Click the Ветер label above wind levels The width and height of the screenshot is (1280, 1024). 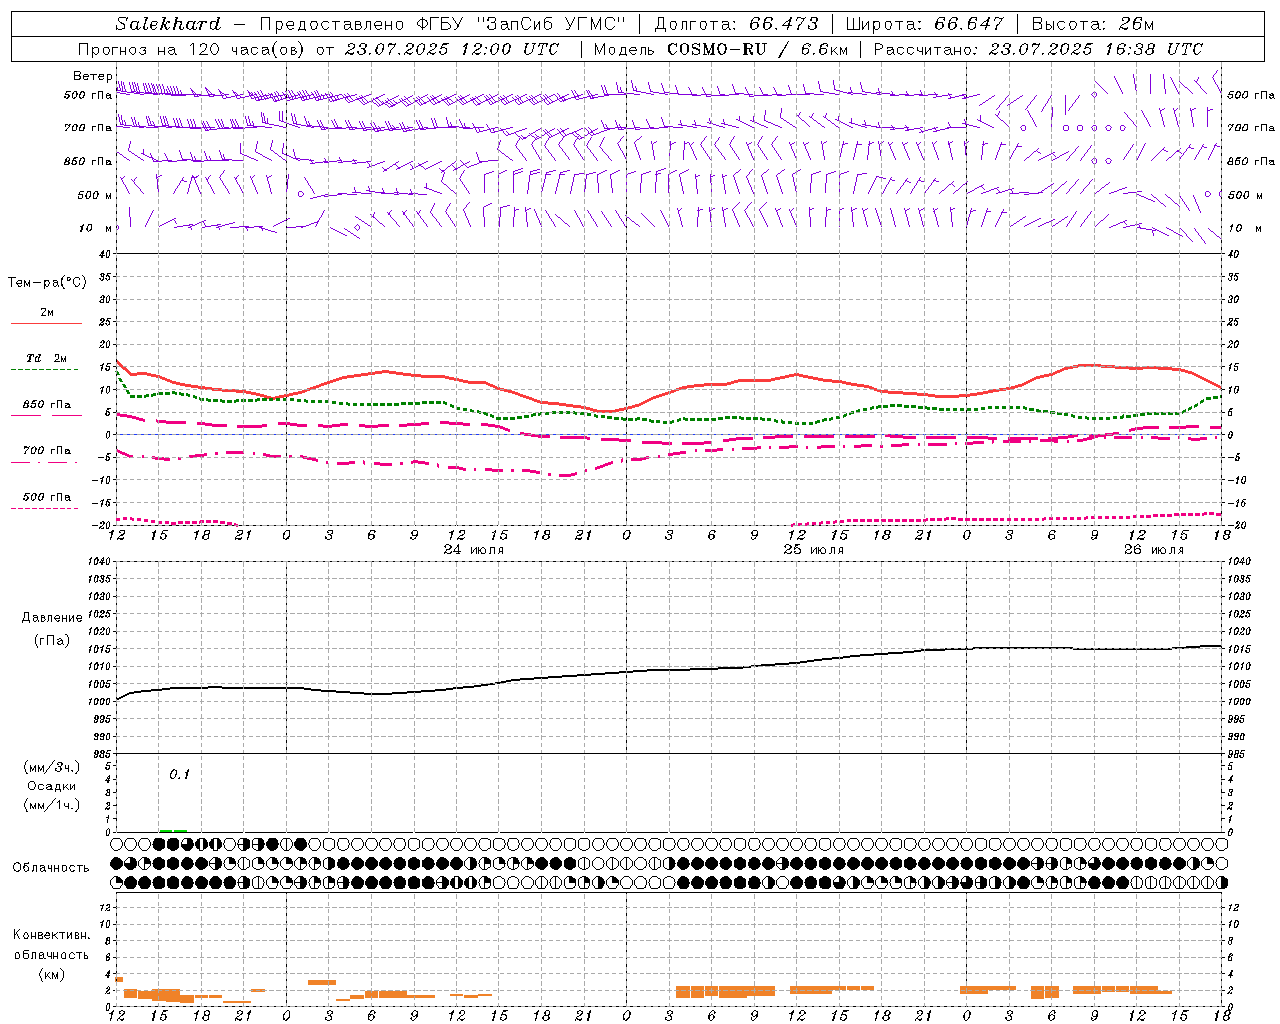click(x=92, y=76)
